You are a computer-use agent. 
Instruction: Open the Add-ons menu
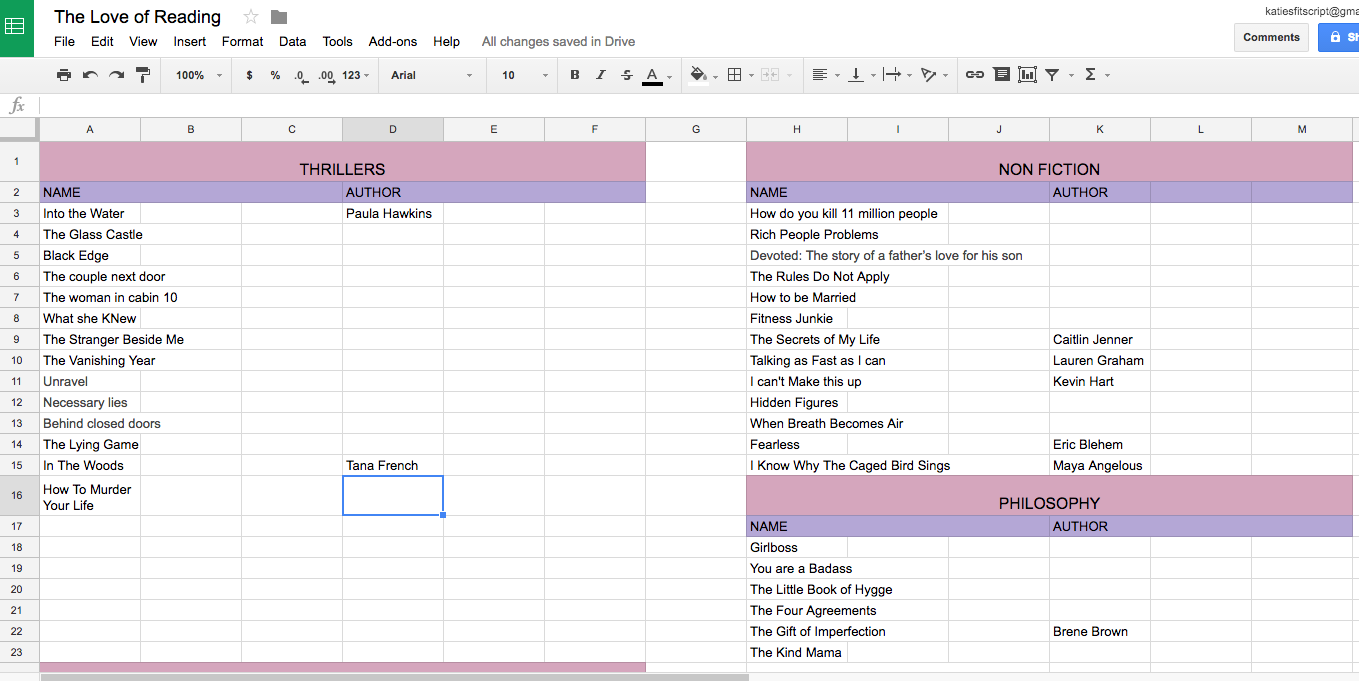(393, 41)
